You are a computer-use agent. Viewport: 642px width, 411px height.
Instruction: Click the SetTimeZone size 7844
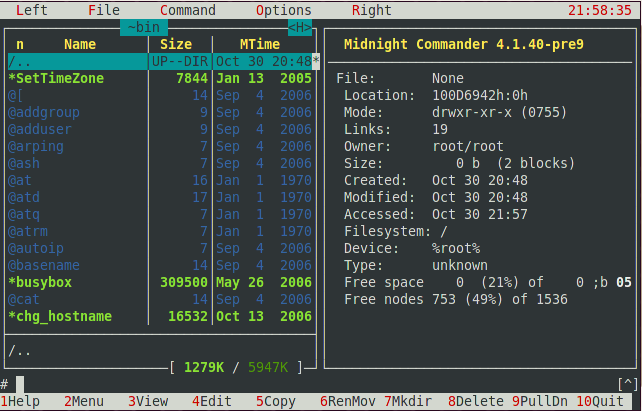(192, 78)
